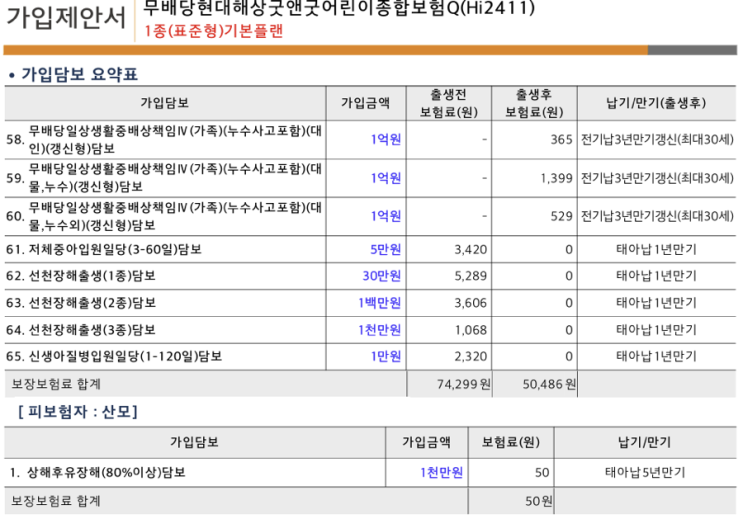Click the '[ 피보험자 : 산모]' heading
Screen dimensions: 743x519
(78, 411)
